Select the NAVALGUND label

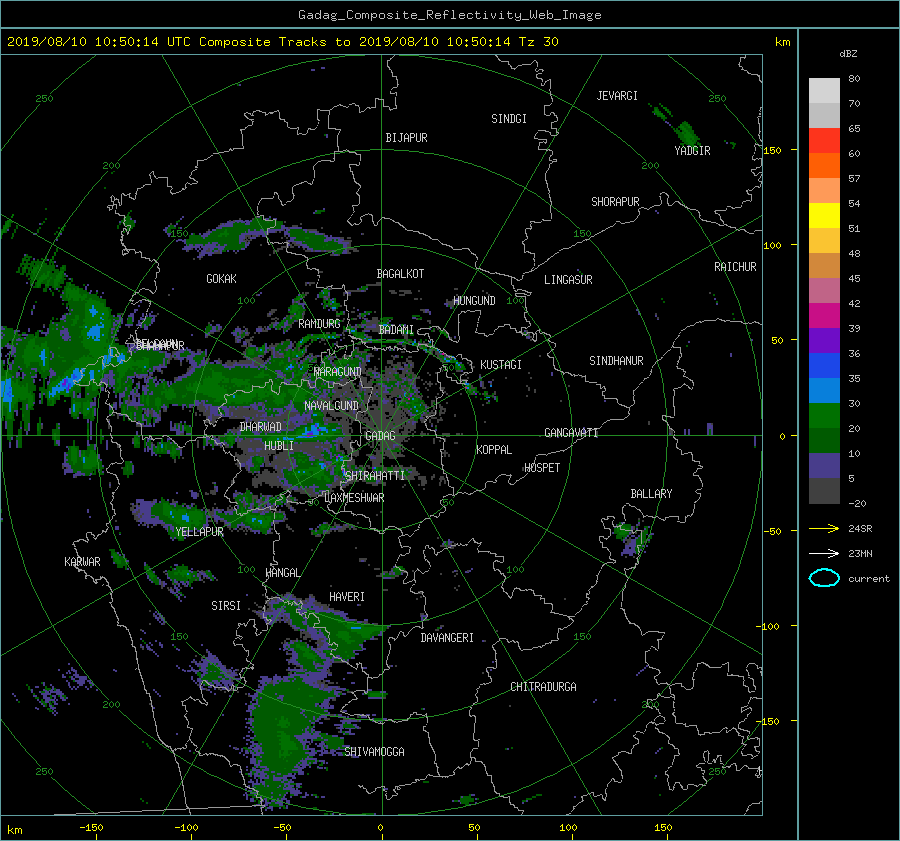coord(331,406)
